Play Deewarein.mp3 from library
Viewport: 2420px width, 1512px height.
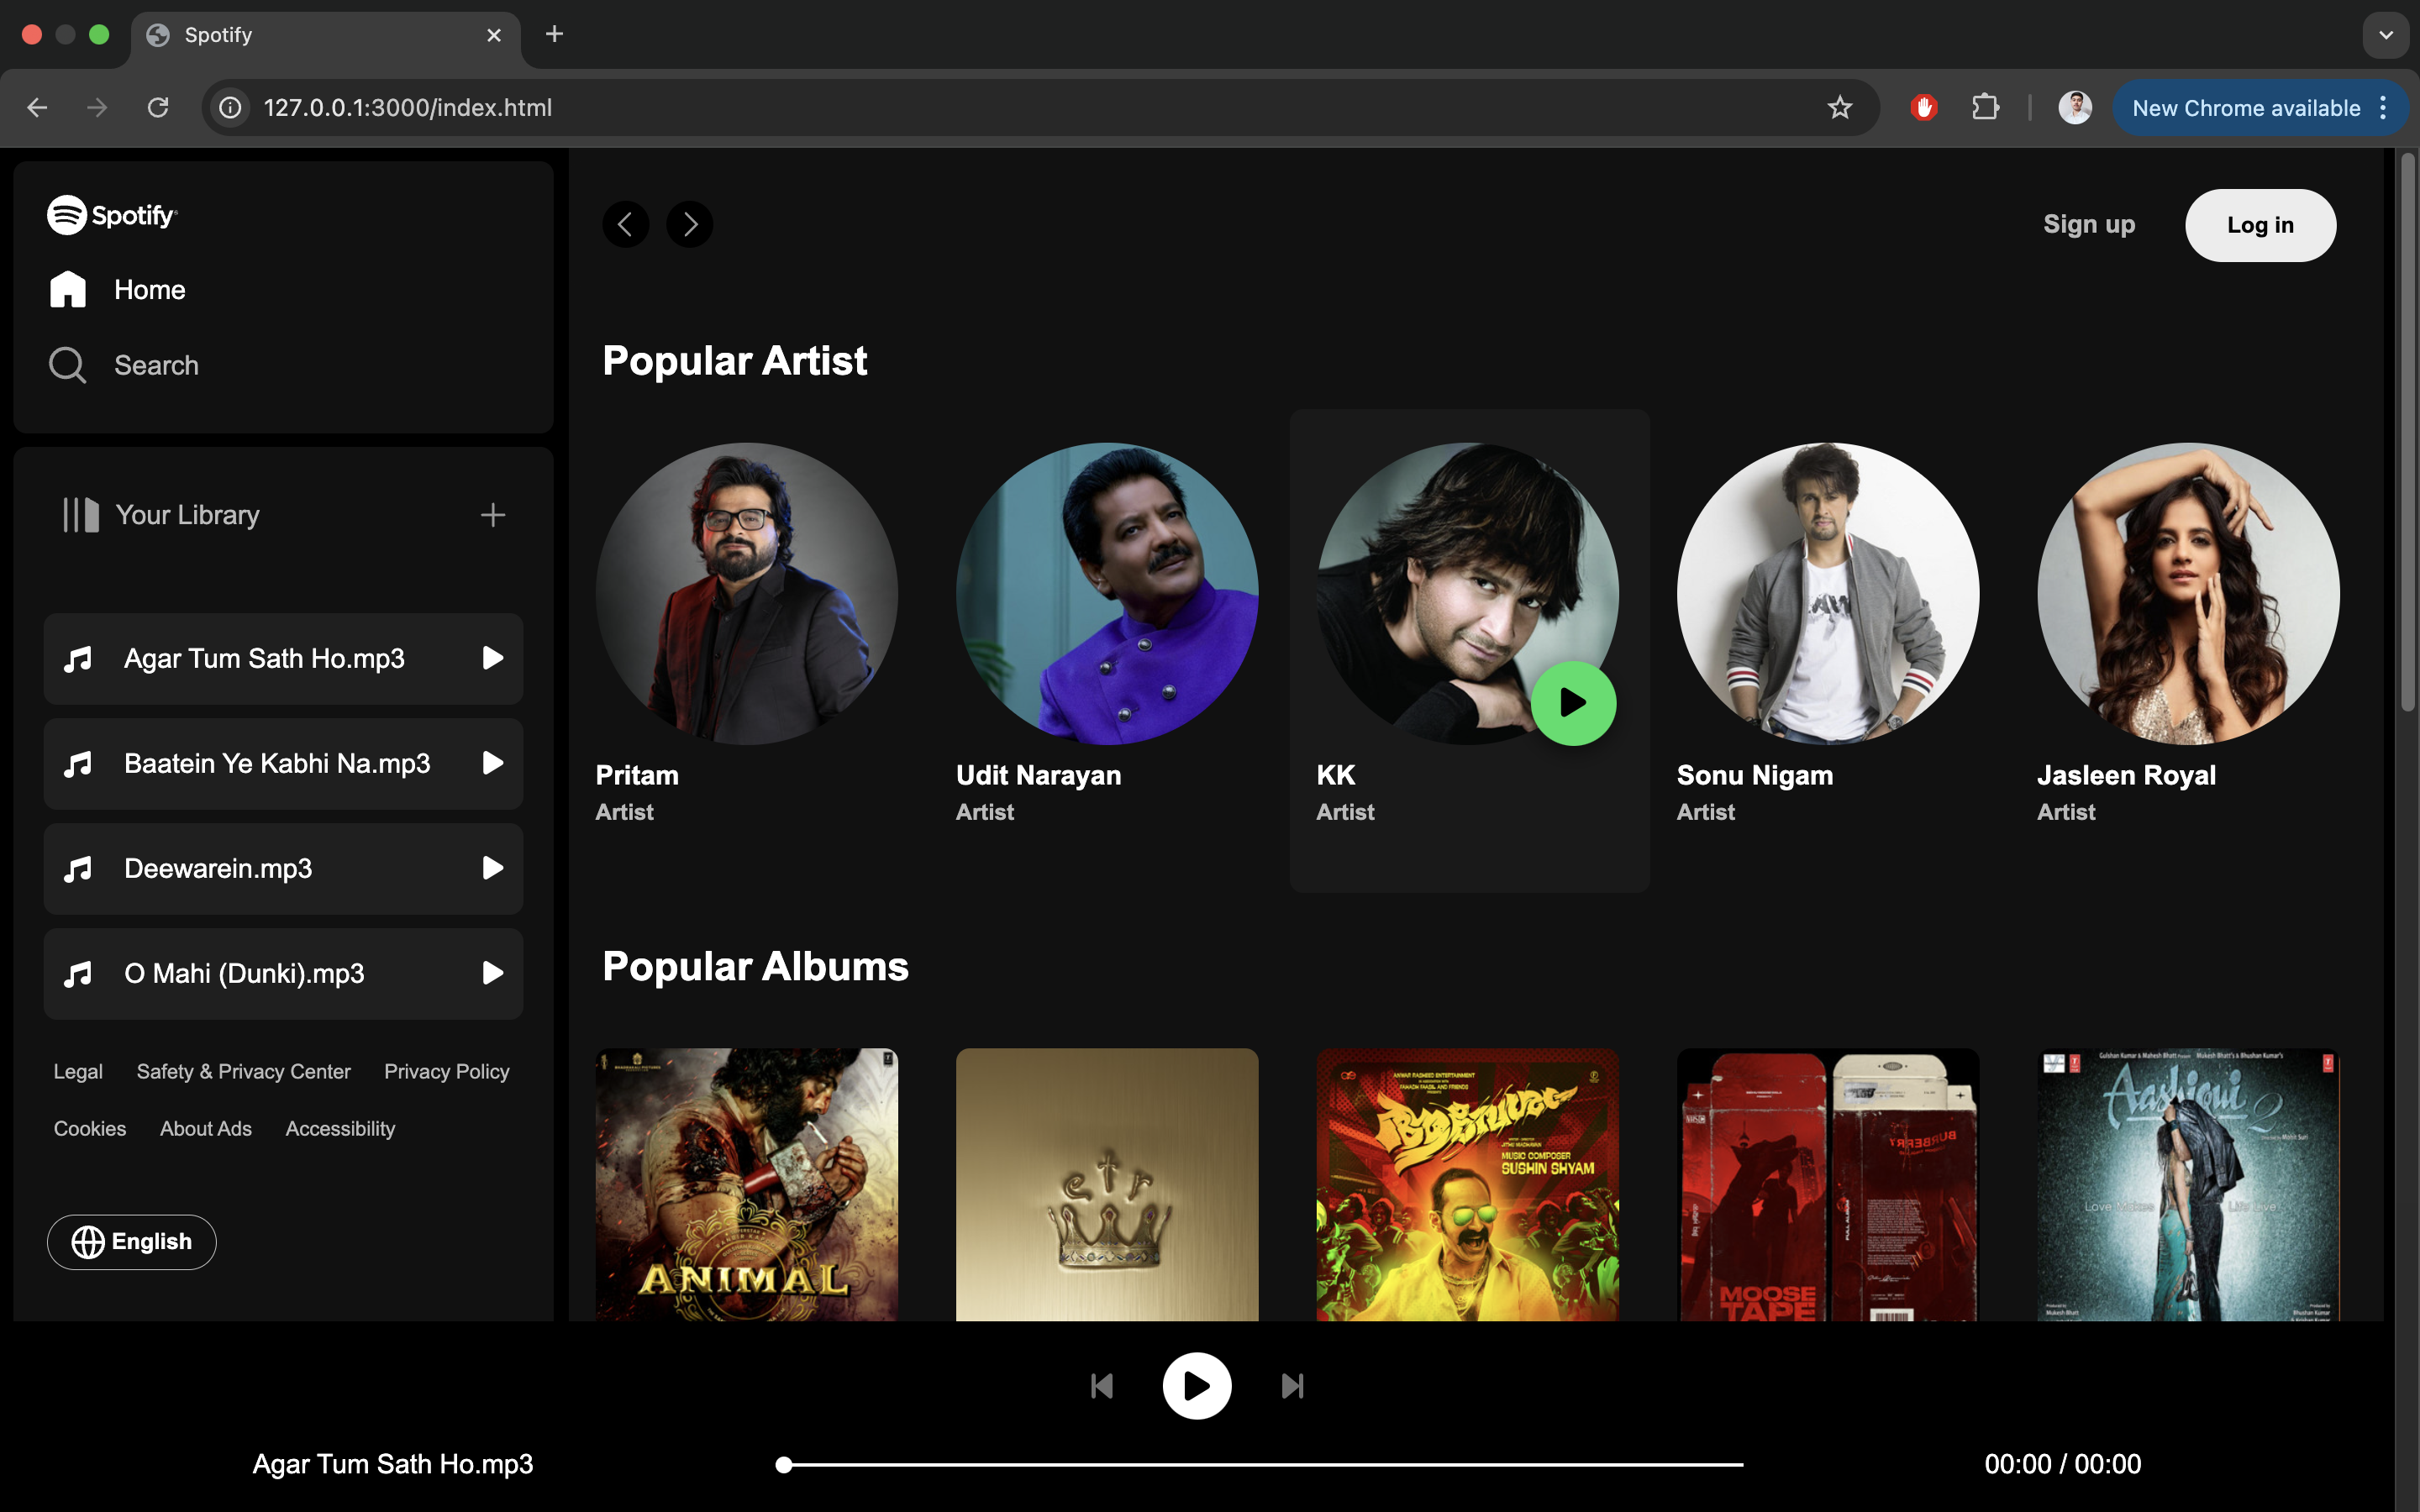pos(492,868)
